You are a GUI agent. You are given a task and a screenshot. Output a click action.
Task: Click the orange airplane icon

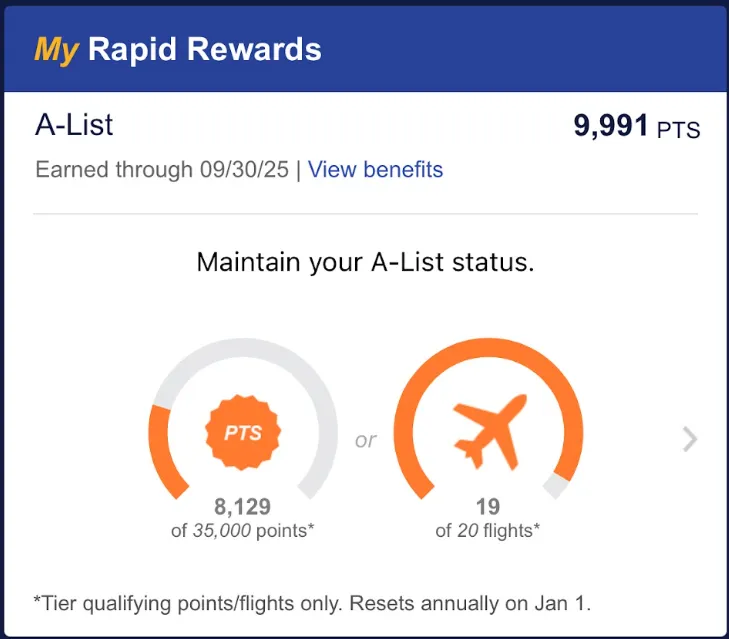point(488,432)
